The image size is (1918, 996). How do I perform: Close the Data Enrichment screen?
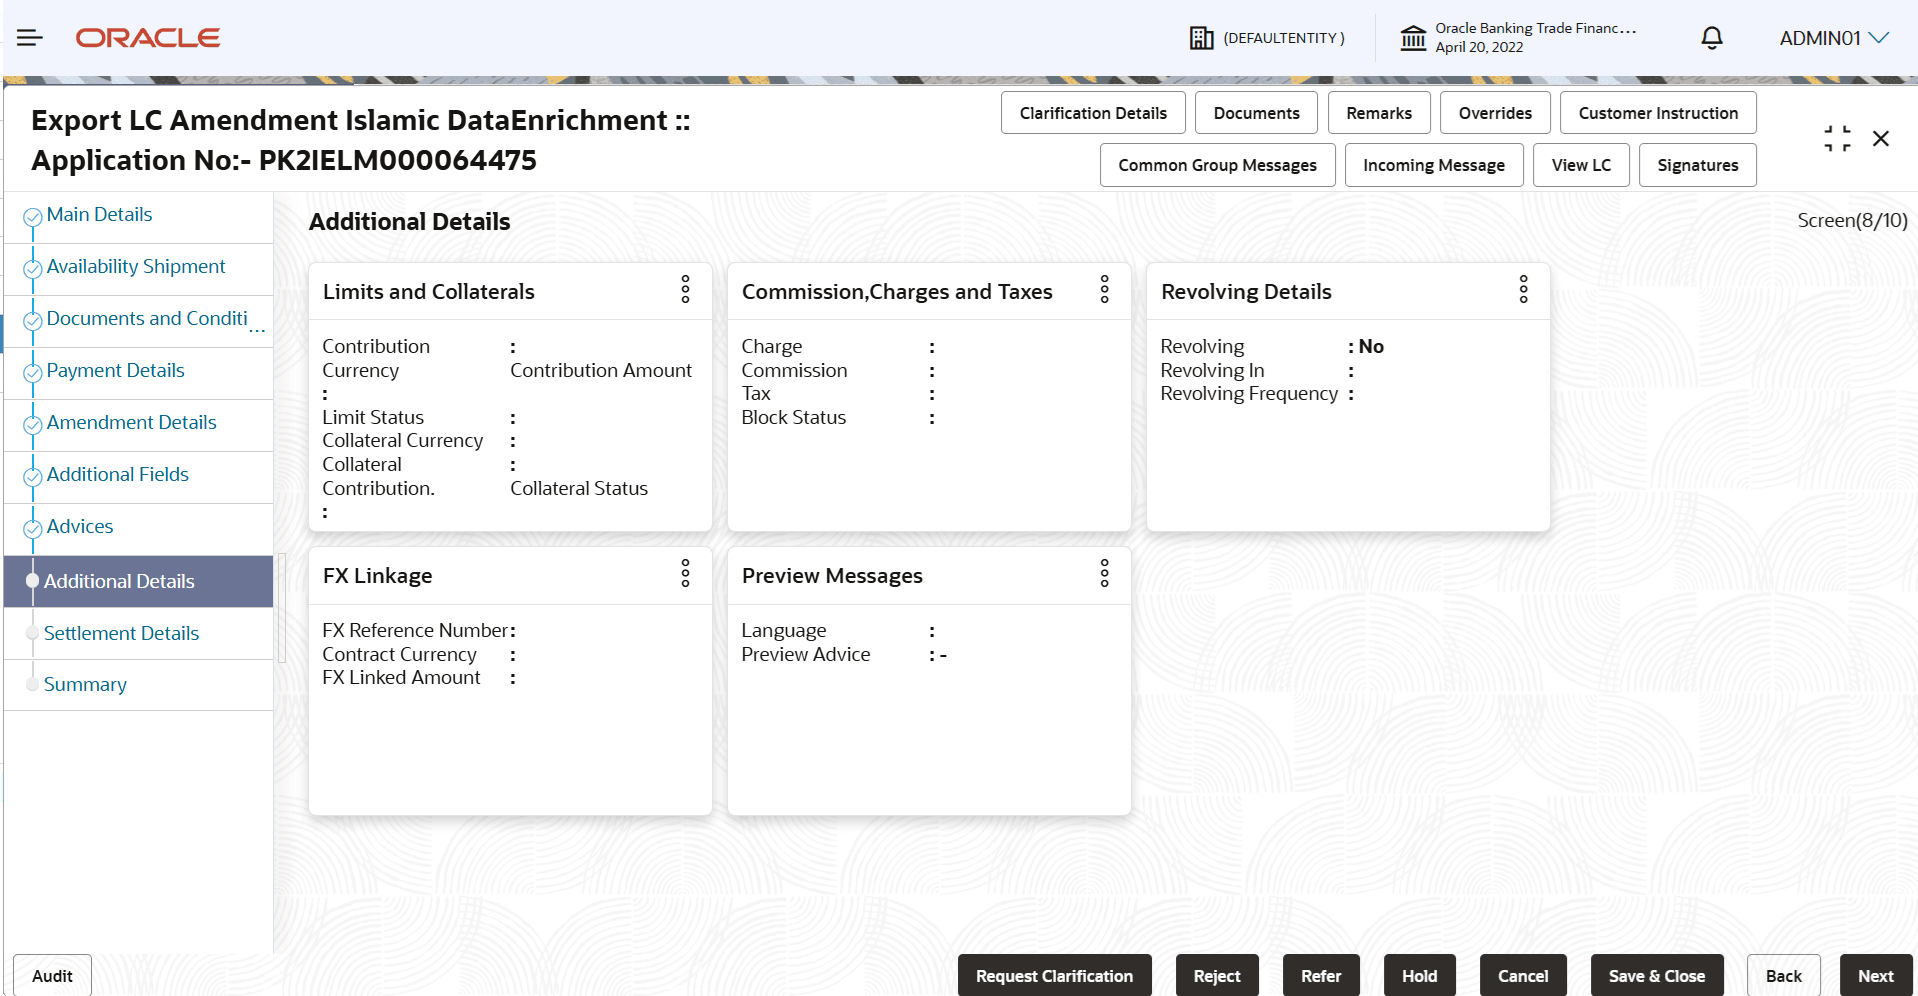[x=1881, y=139]
